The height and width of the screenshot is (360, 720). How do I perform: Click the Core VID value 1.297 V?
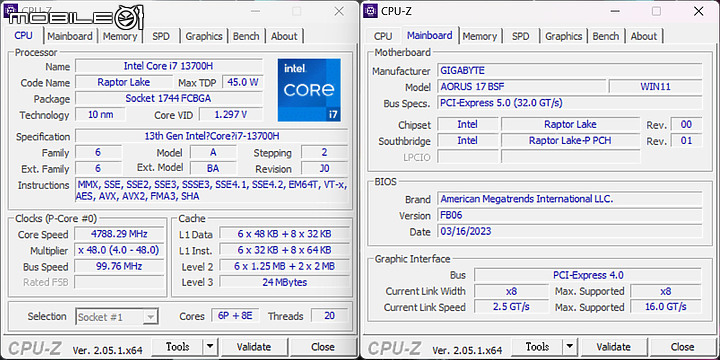[x=231, y=114]
